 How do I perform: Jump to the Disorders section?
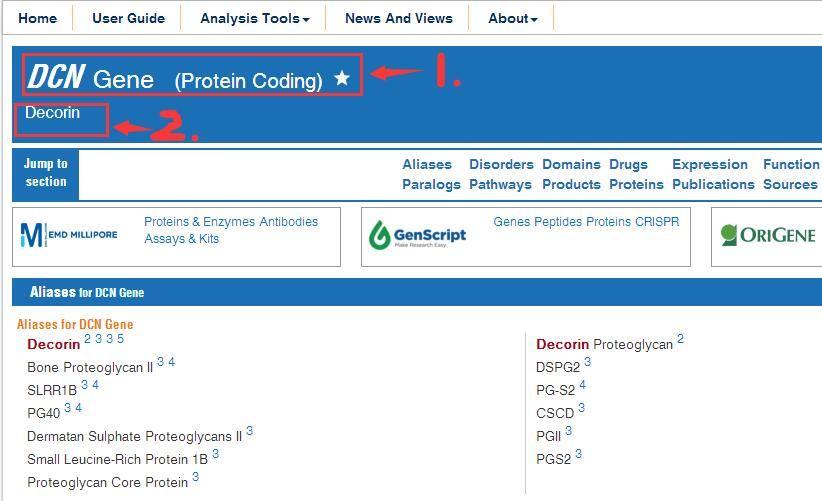point(501,164)
